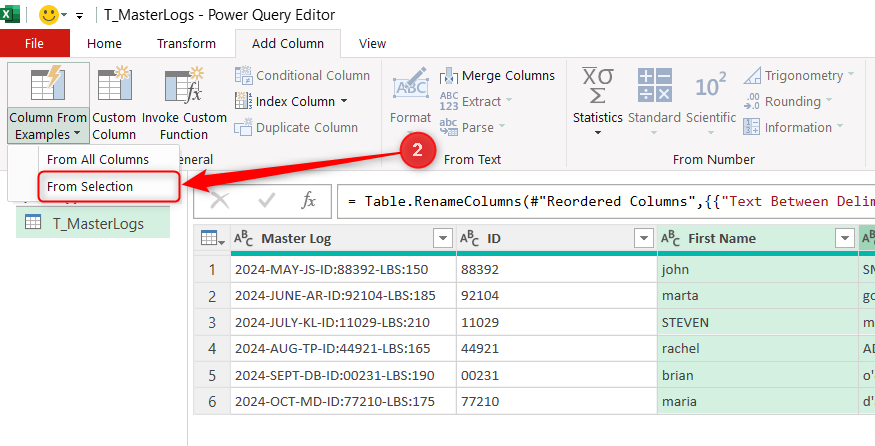Open the Trigonometry dropdown
Screen dimensions: 875x446
click(x=799, y=75)
